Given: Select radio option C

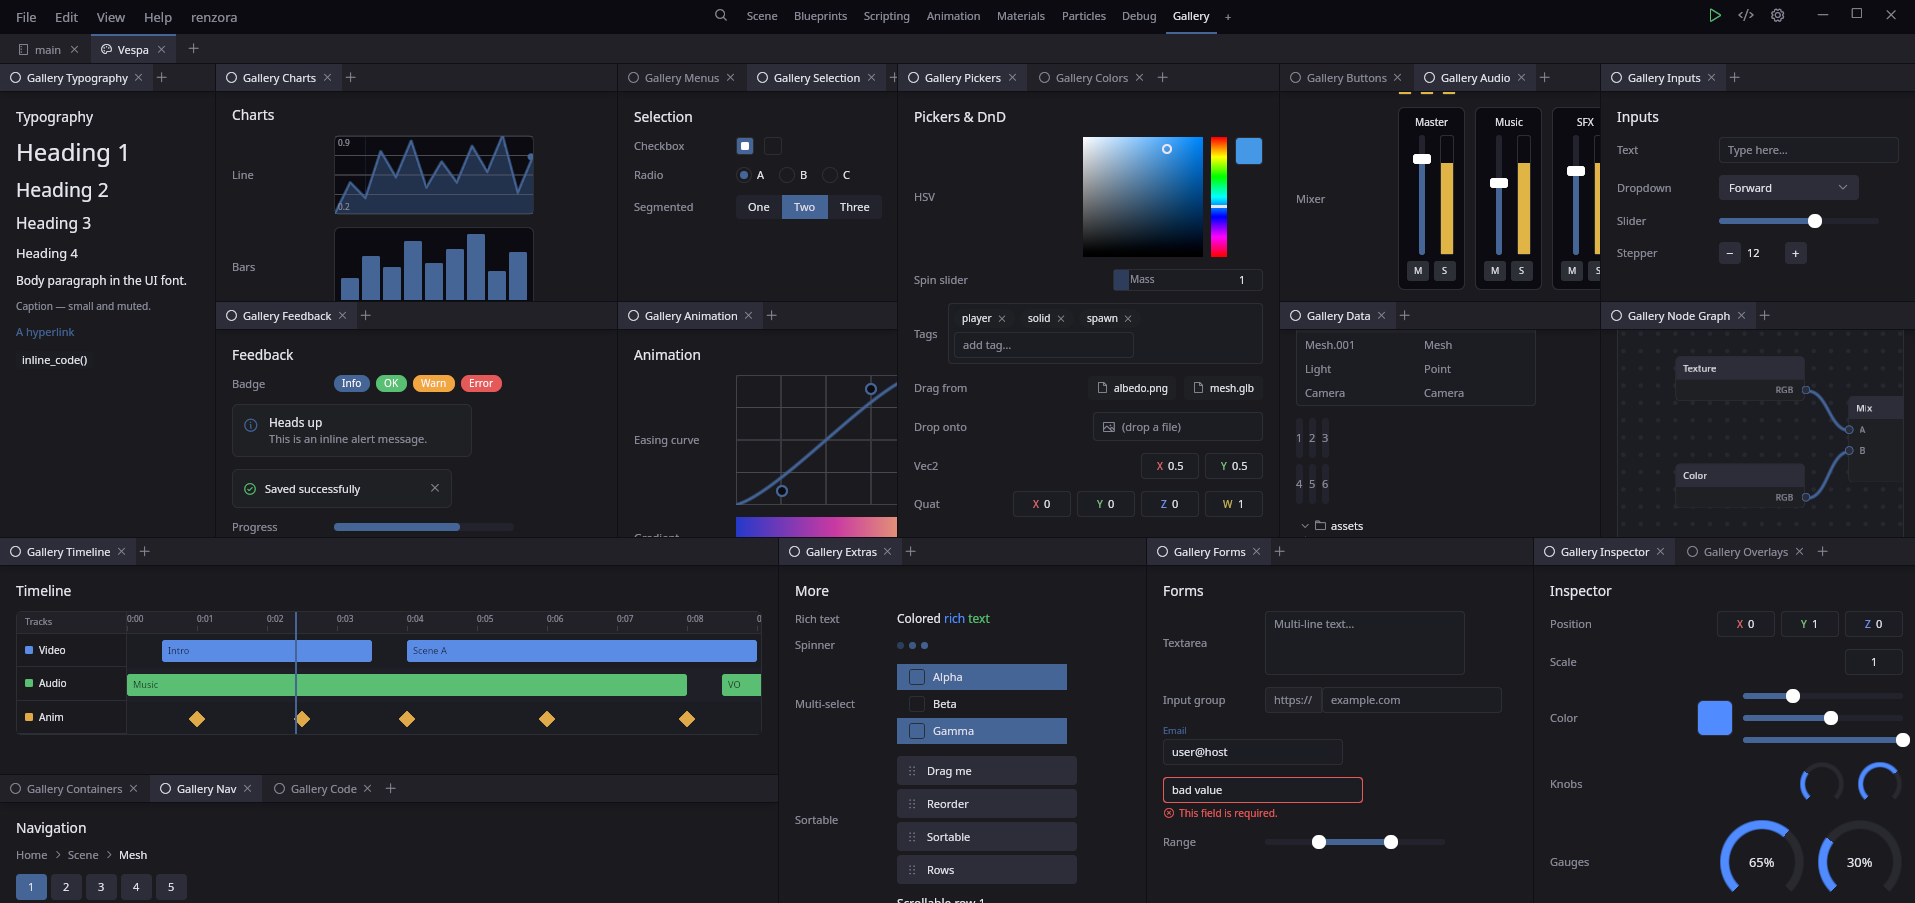Looking at the screenshot, I should point(830,175).
